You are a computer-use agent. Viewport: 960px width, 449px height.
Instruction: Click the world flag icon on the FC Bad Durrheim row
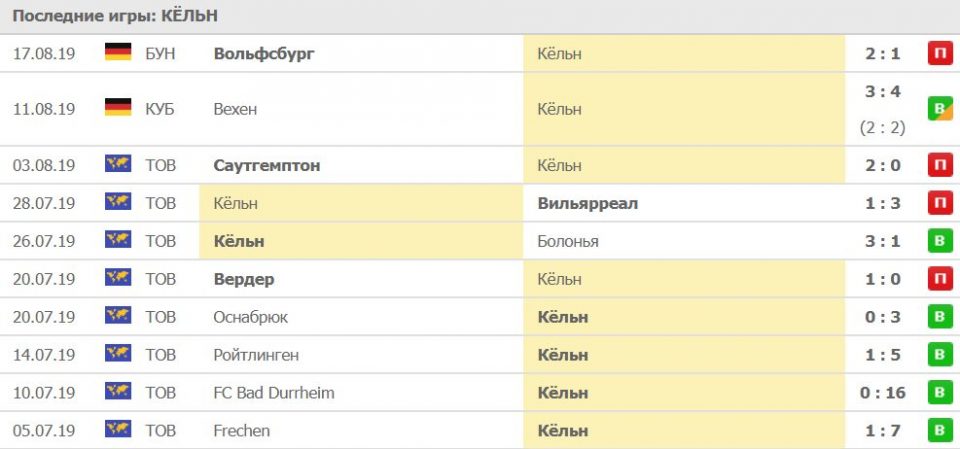pos(118,393)
